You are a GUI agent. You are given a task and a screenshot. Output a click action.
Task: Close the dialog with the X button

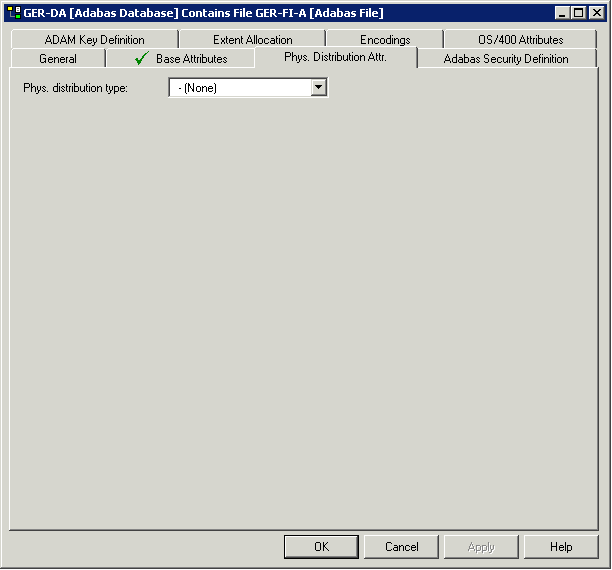click(x=595, y=13)
